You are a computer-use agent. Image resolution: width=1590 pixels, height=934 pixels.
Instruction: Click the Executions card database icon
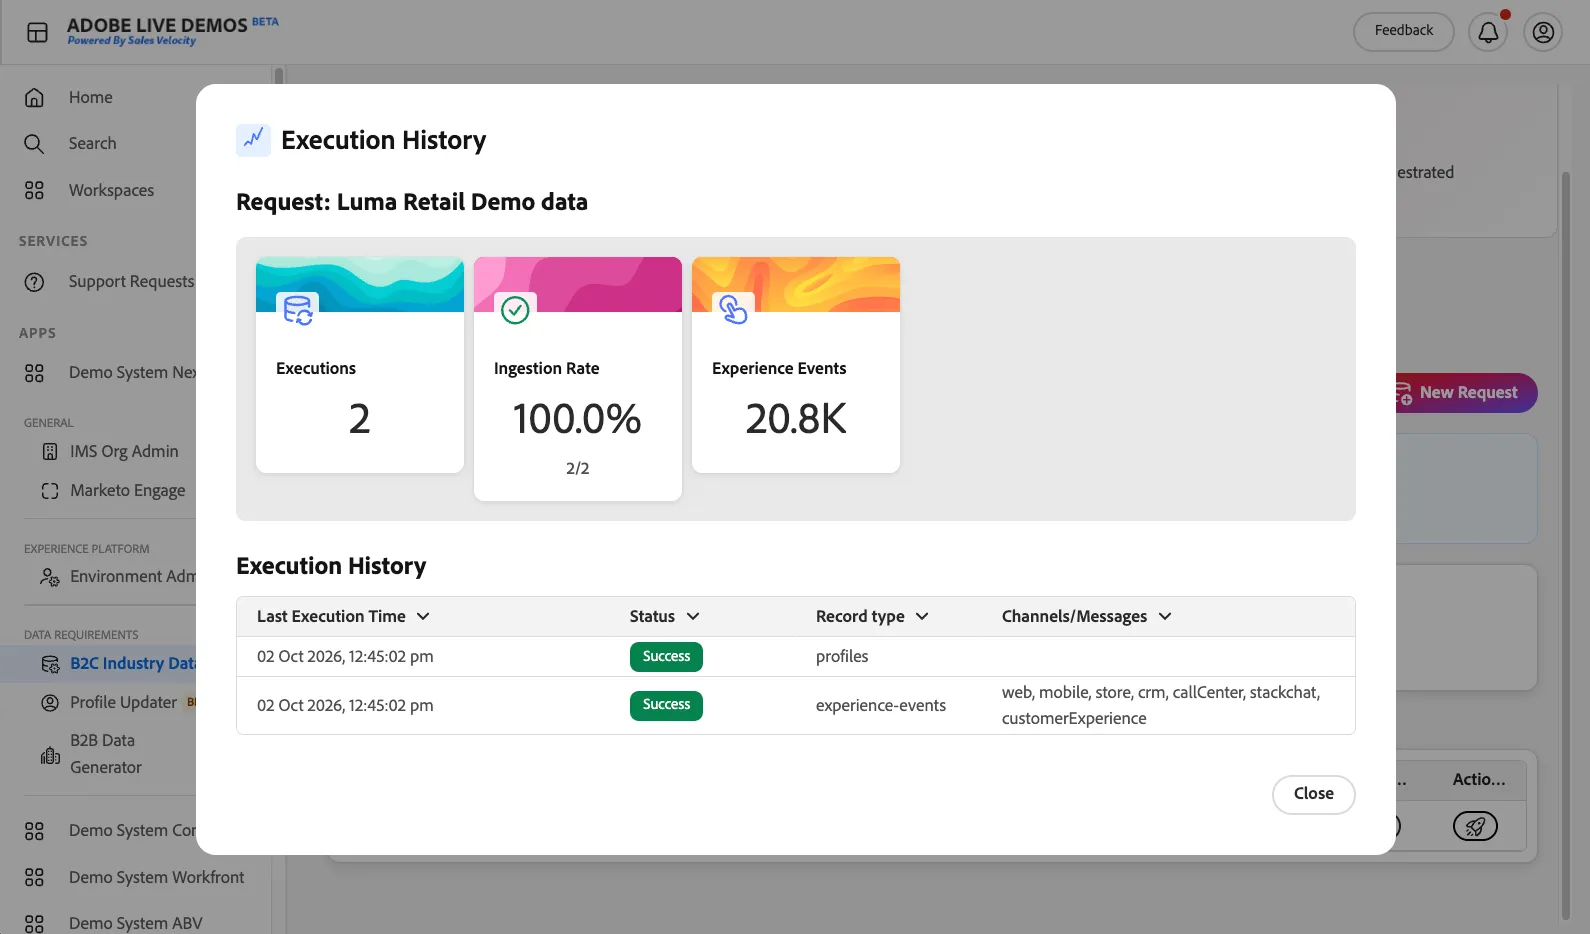pos(298,310)
